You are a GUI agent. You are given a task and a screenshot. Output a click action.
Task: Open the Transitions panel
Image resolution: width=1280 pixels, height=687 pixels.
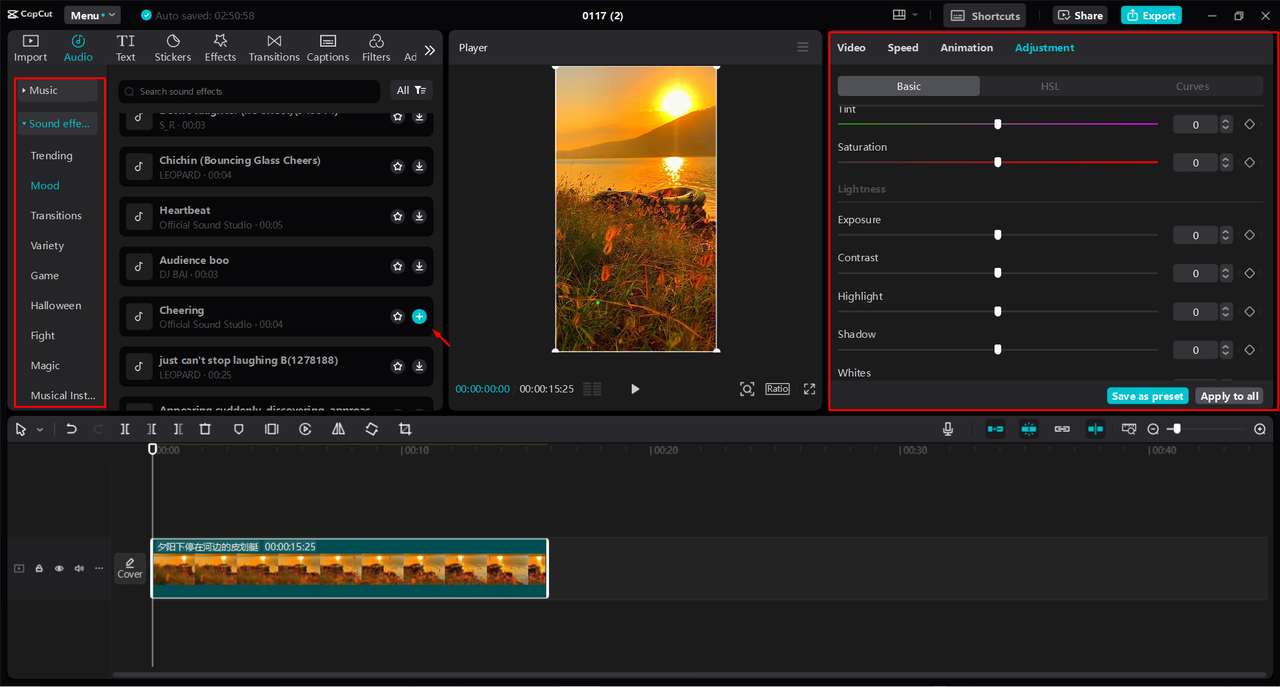point(274,48)
